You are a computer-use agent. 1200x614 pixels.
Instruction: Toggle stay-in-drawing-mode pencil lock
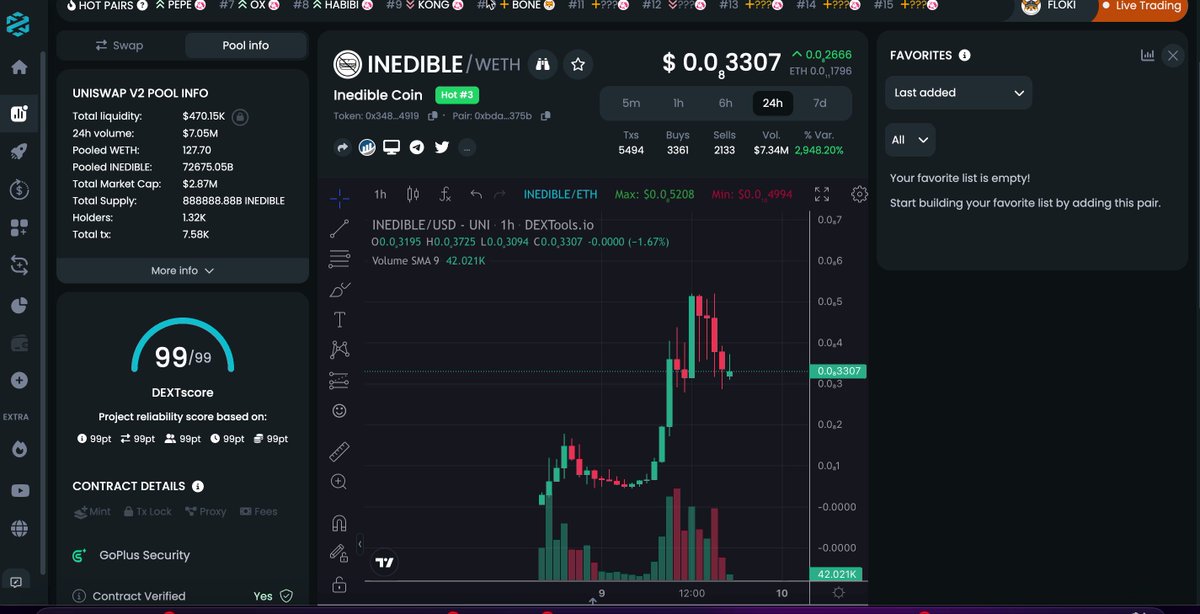(339, 553)
